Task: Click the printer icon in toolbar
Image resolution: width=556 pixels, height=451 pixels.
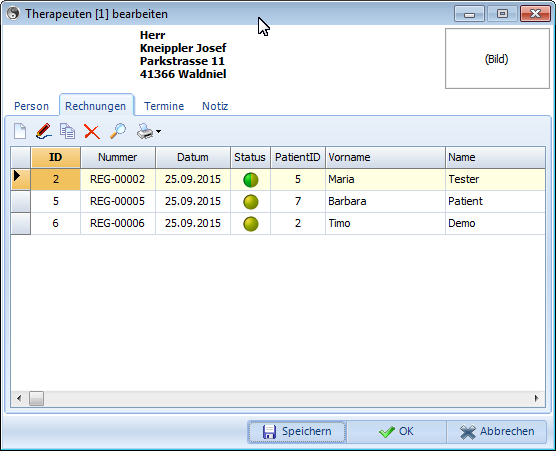Action: [145, 131]
